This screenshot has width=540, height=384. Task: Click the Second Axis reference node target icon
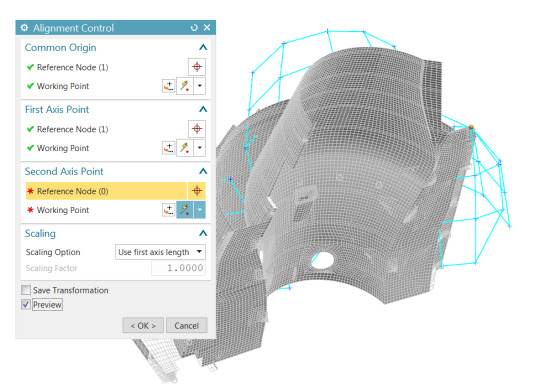197,191
